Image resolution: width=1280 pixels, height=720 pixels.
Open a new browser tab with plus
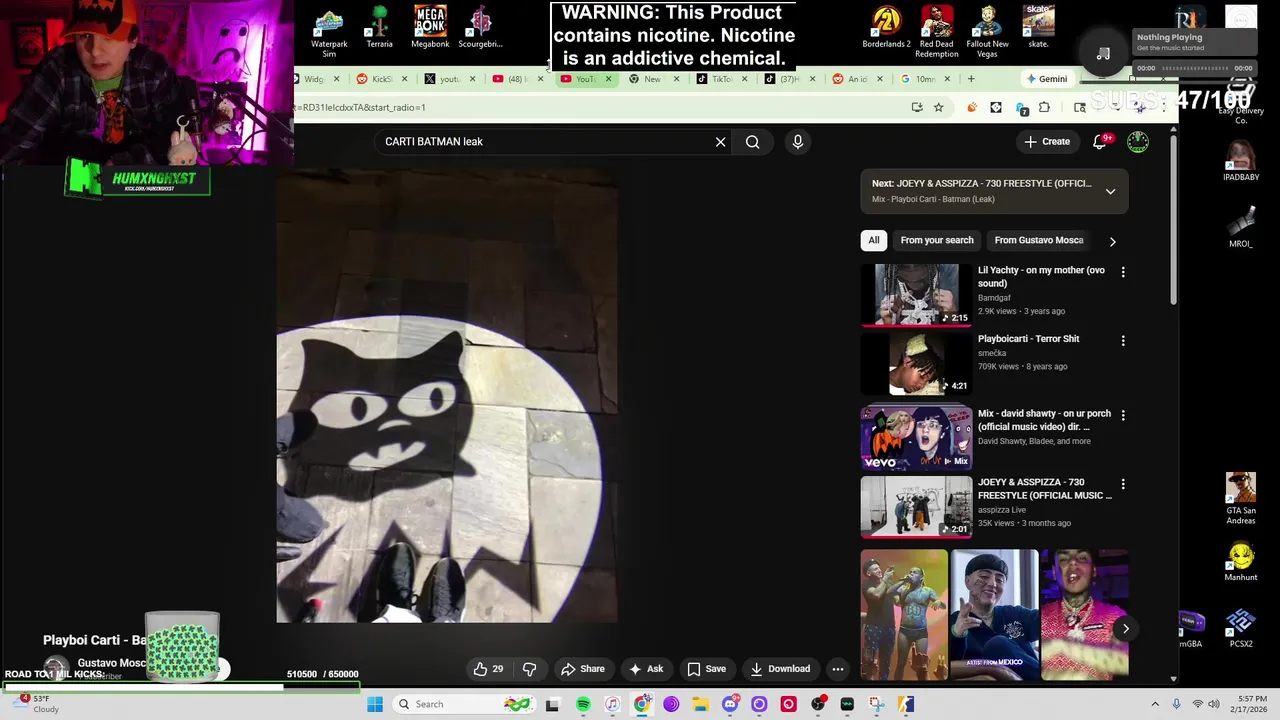(x=971, y=79)
